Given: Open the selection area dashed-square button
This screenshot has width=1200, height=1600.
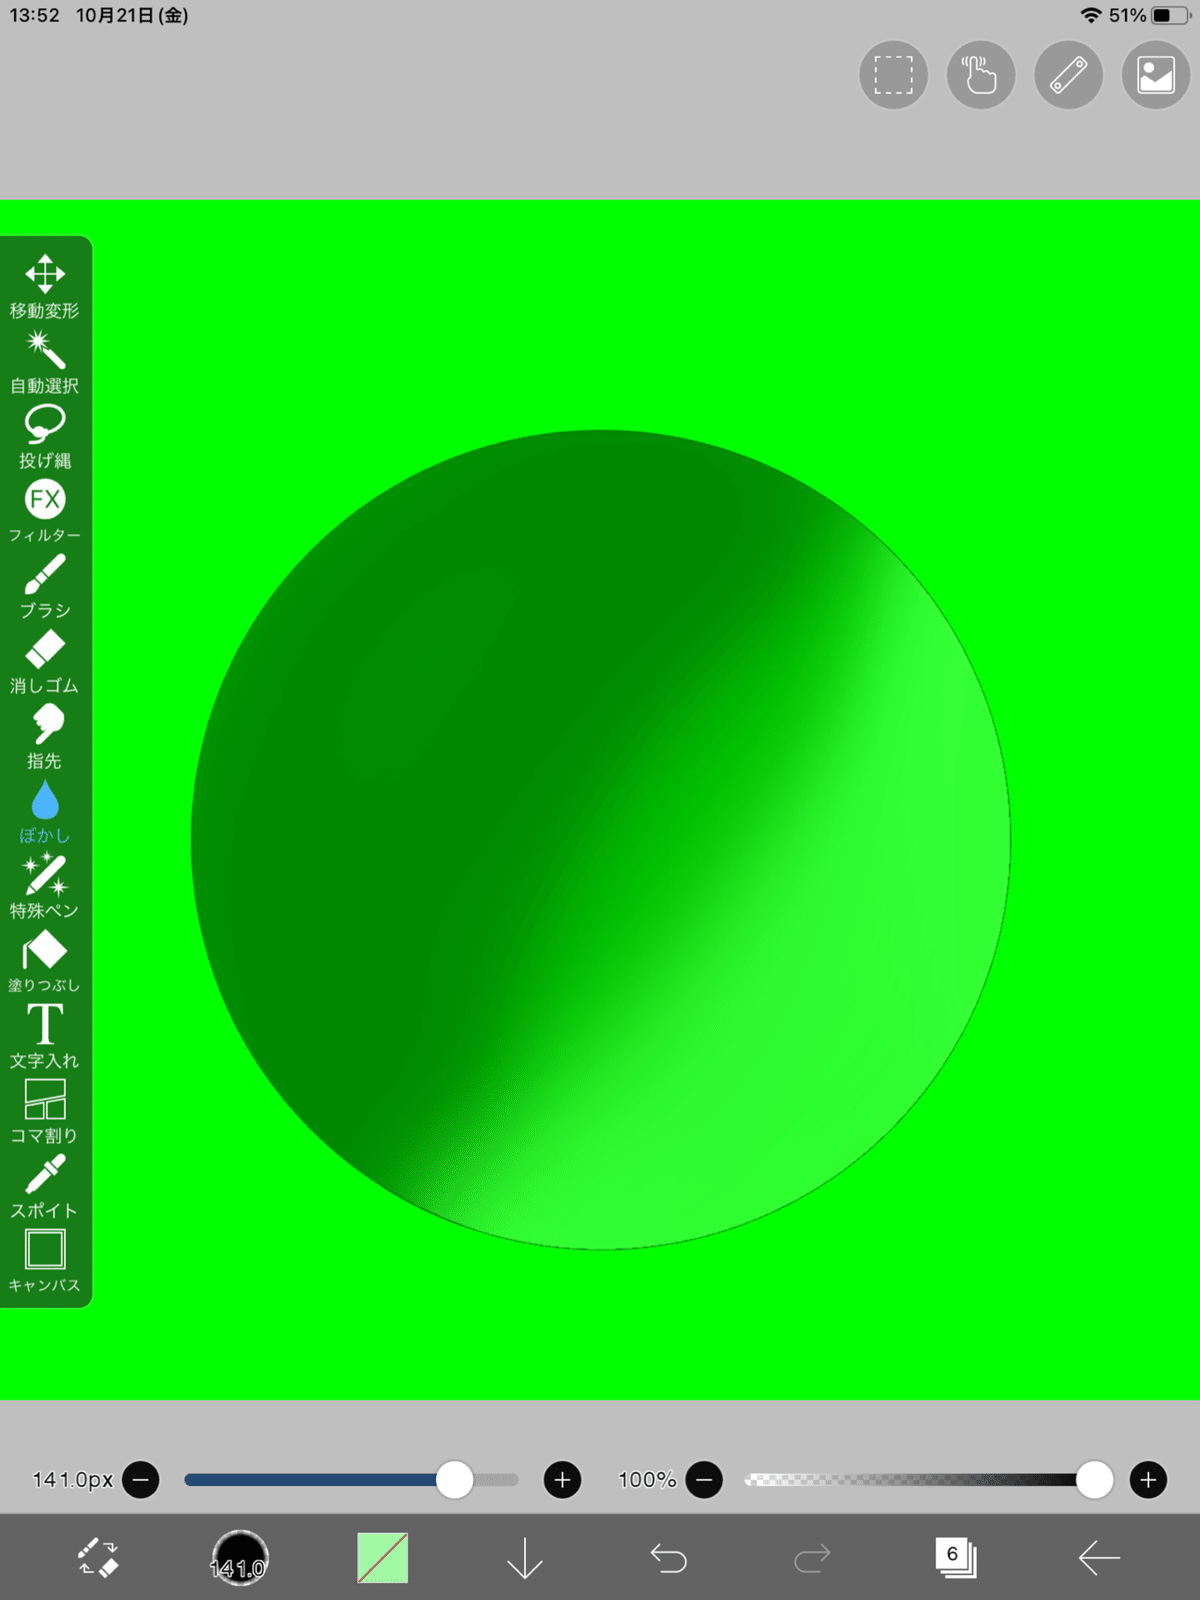Looking at the screenshot, I should point(893,75).
